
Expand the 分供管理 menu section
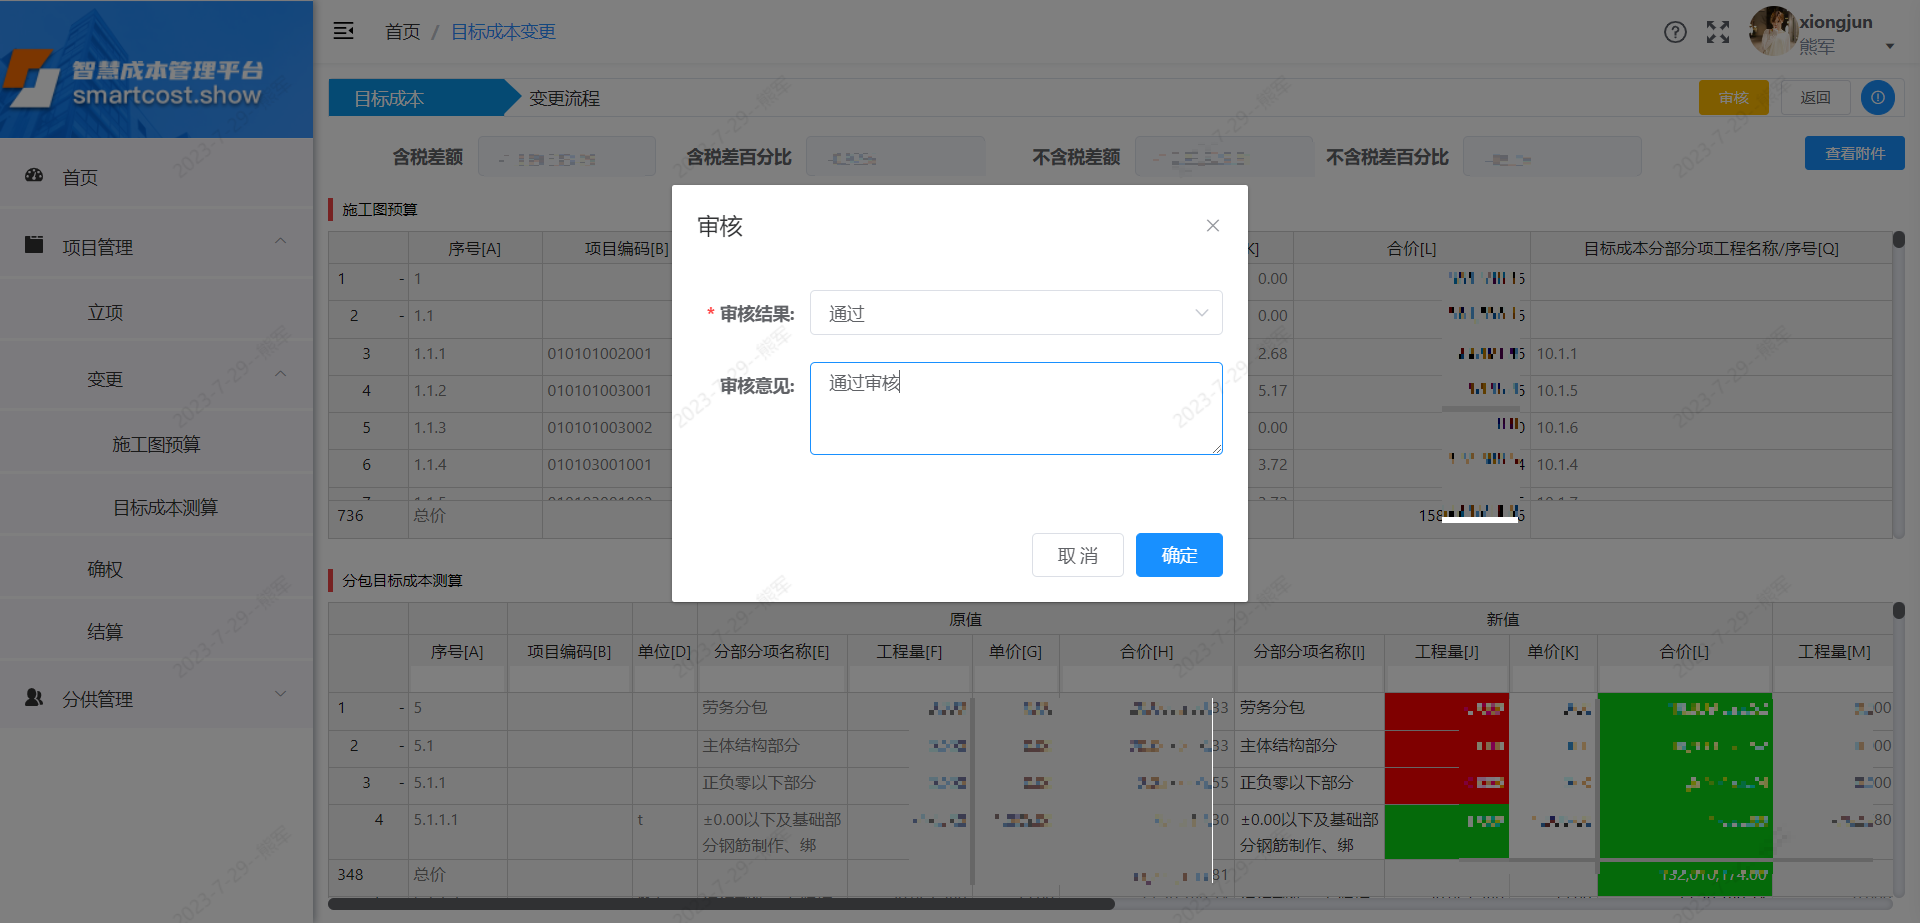280,693
